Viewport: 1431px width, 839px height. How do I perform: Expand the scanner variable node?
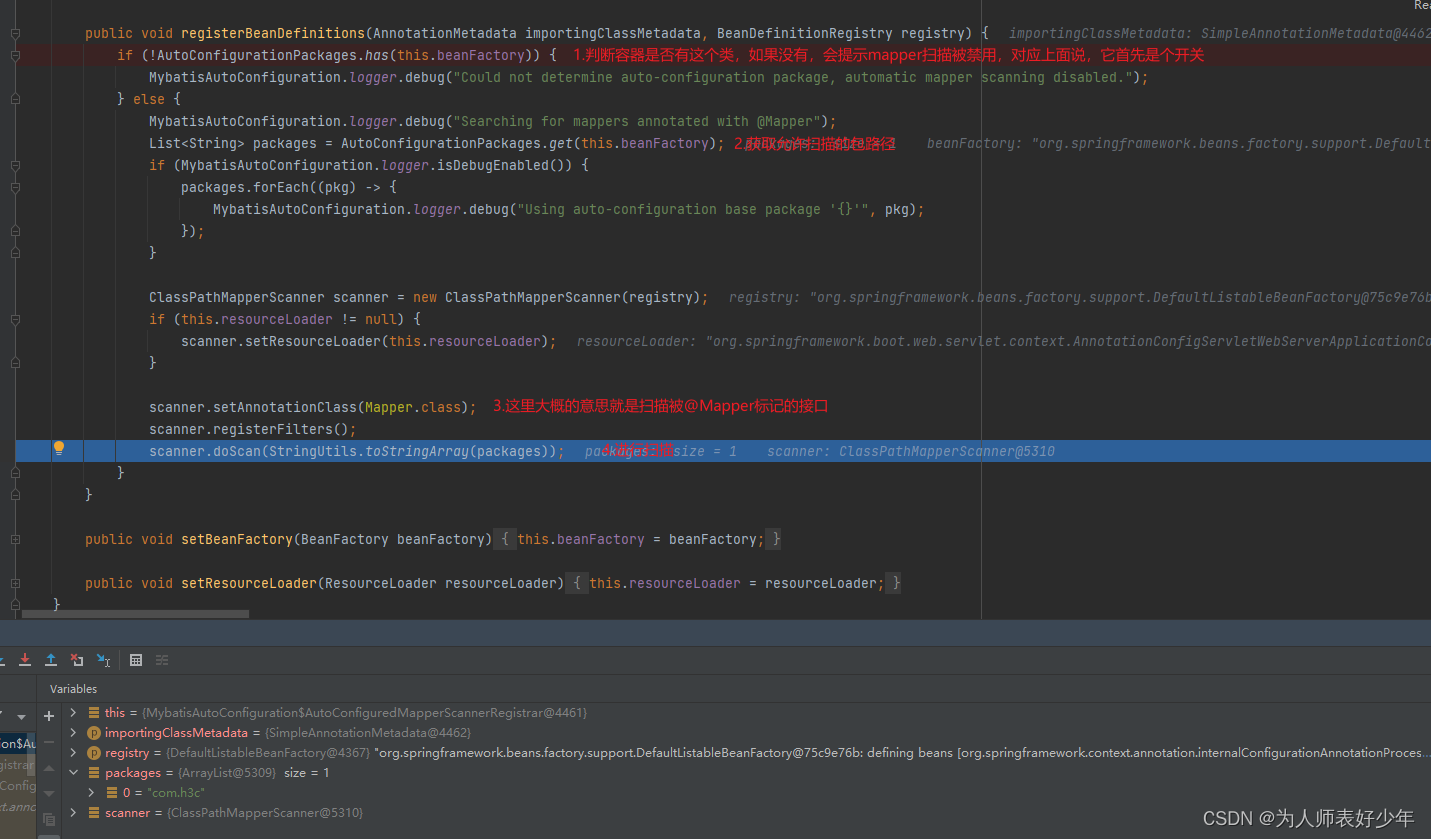click(73, 813)
